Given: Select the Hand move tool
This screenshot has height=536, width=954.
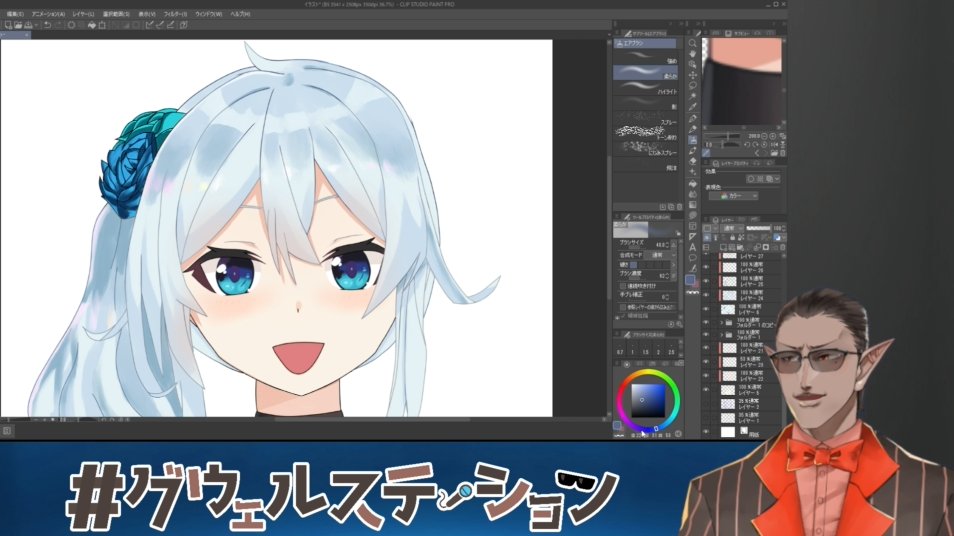Looking at the screenshot, I should click(692, 54).
